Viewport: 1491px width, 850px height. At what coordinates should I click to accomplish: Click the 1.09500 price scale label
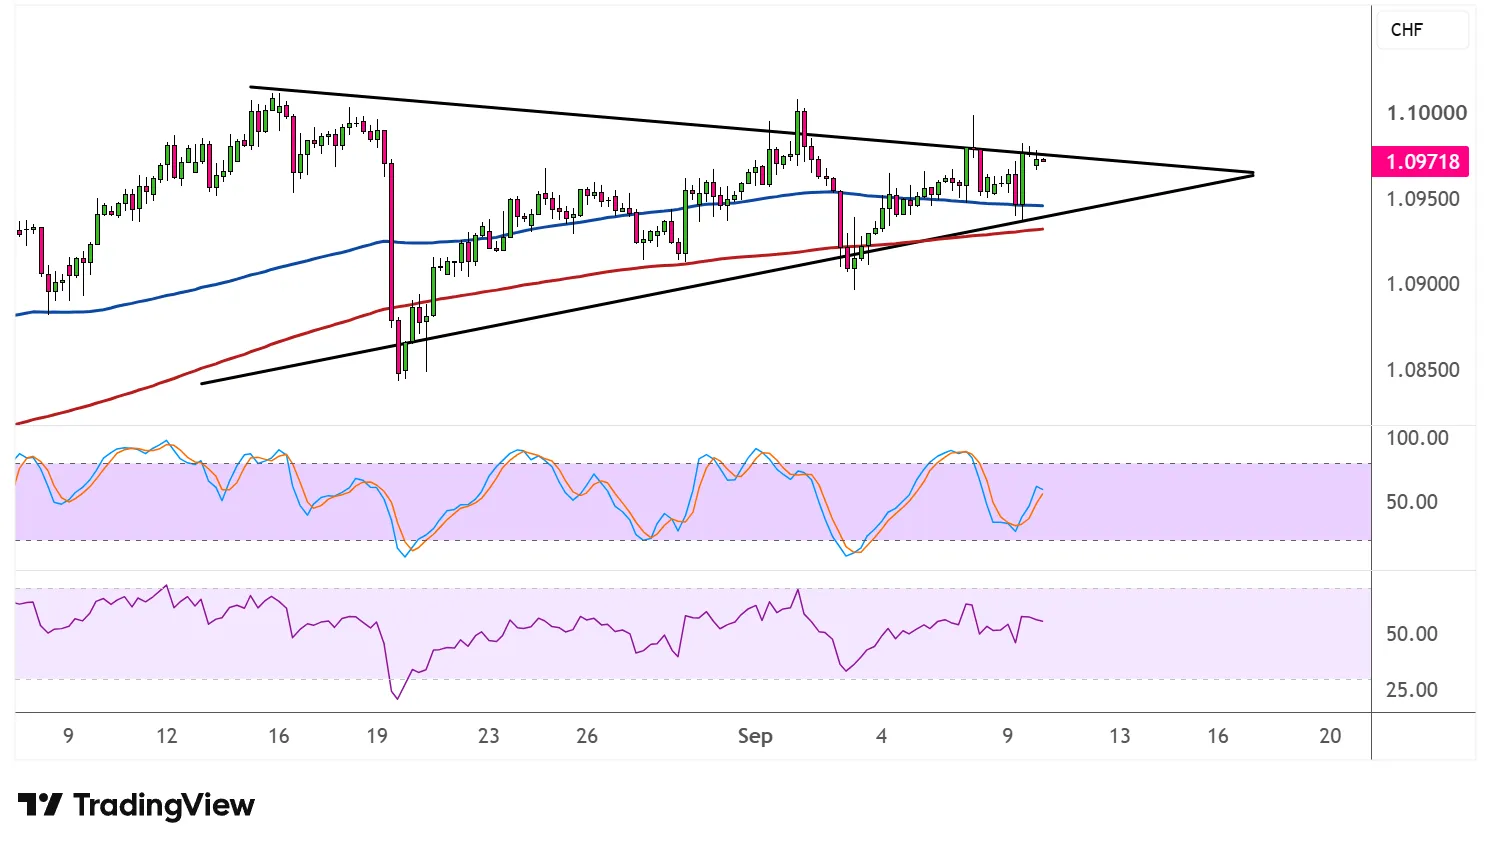coord(1422,198)
